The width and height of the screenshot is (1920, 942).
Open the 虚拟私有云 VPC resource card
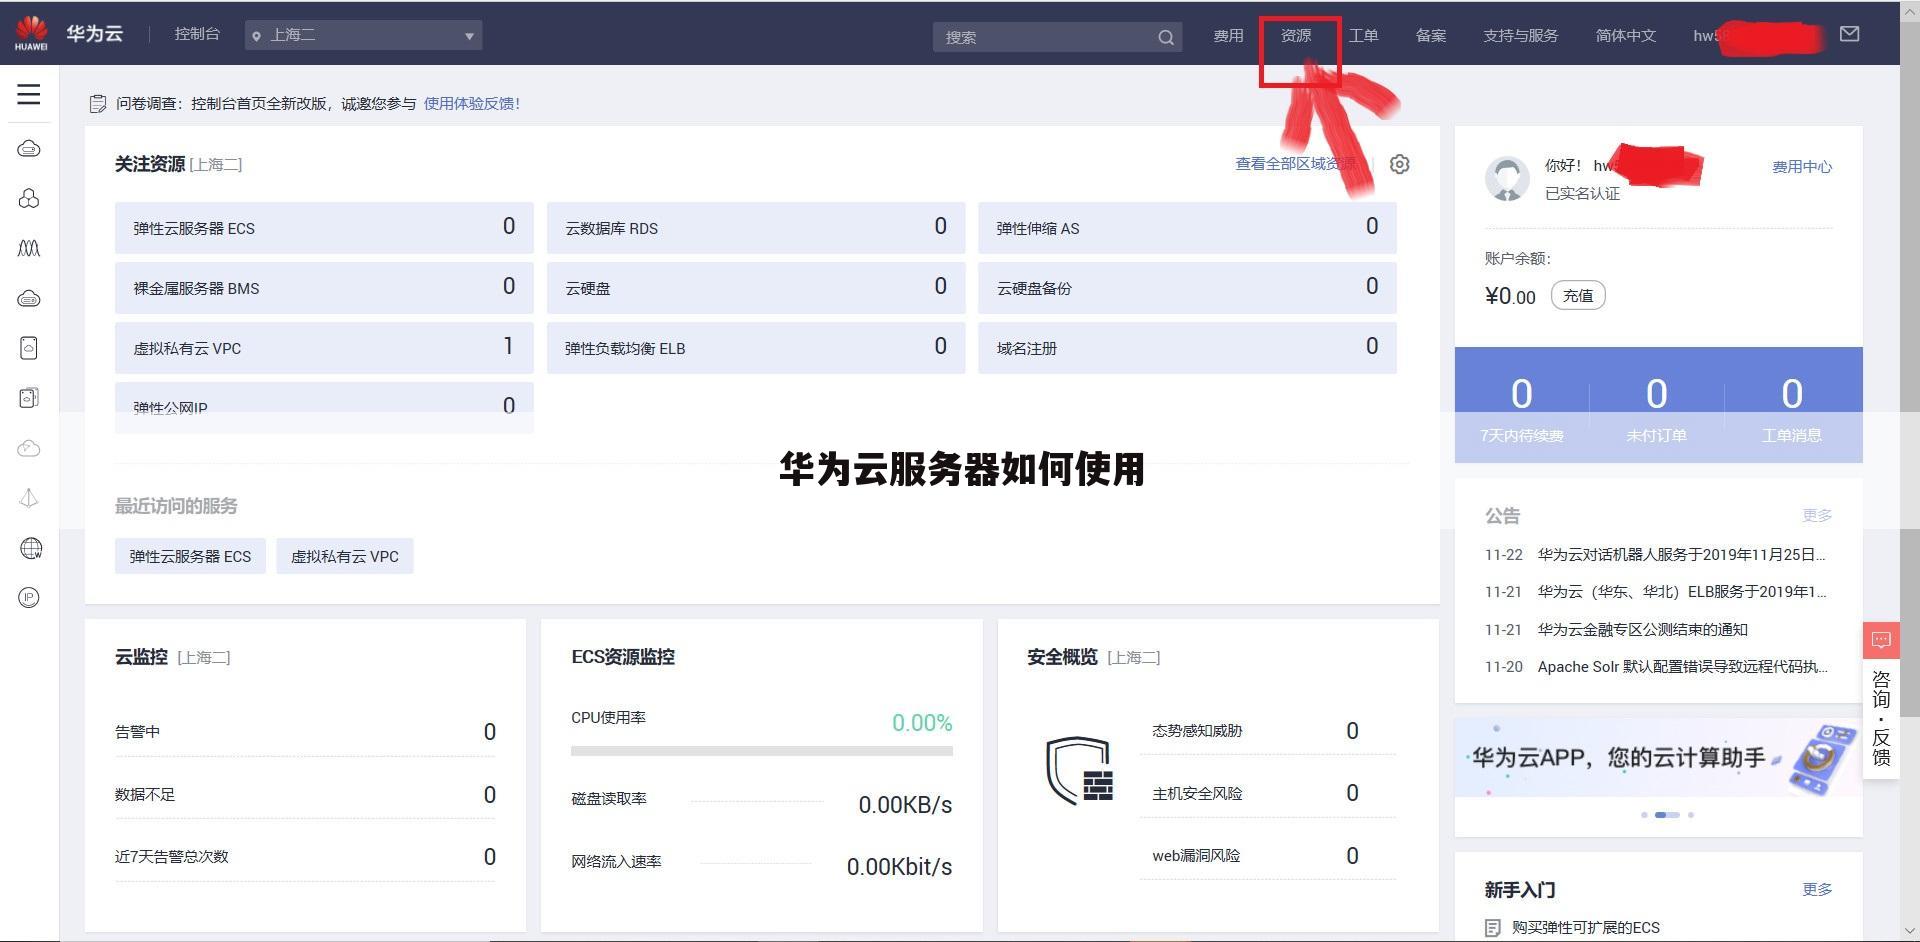[x=324, y=348]
